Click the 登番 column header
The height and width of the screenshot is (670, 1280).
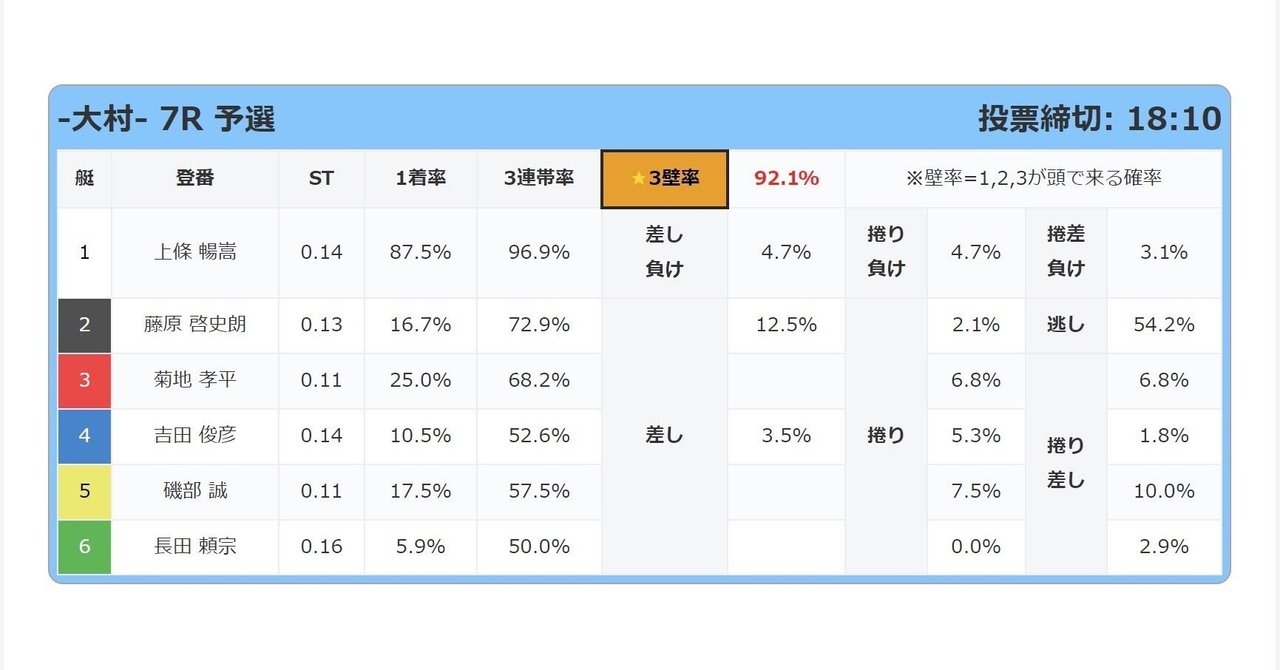click(x=195, y=179)
